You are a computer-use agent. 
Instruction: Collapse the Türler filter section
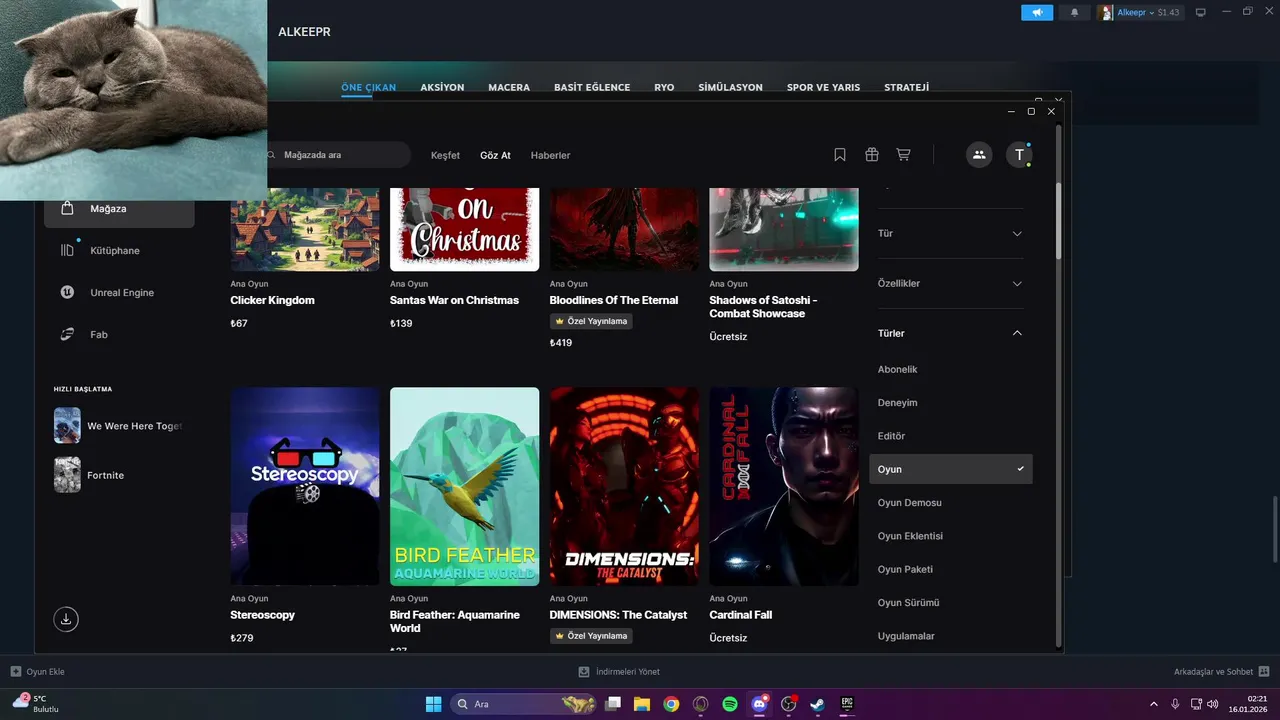[x=951, y=333]
